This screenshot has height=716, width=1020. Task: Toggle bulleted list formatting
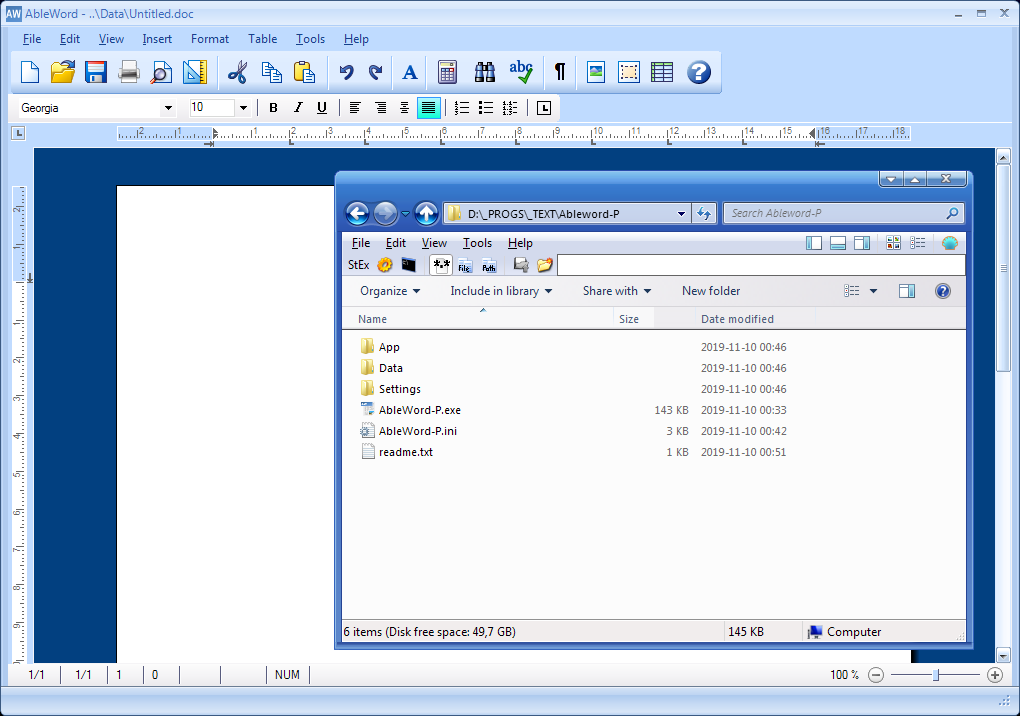[x=486, y=108]
